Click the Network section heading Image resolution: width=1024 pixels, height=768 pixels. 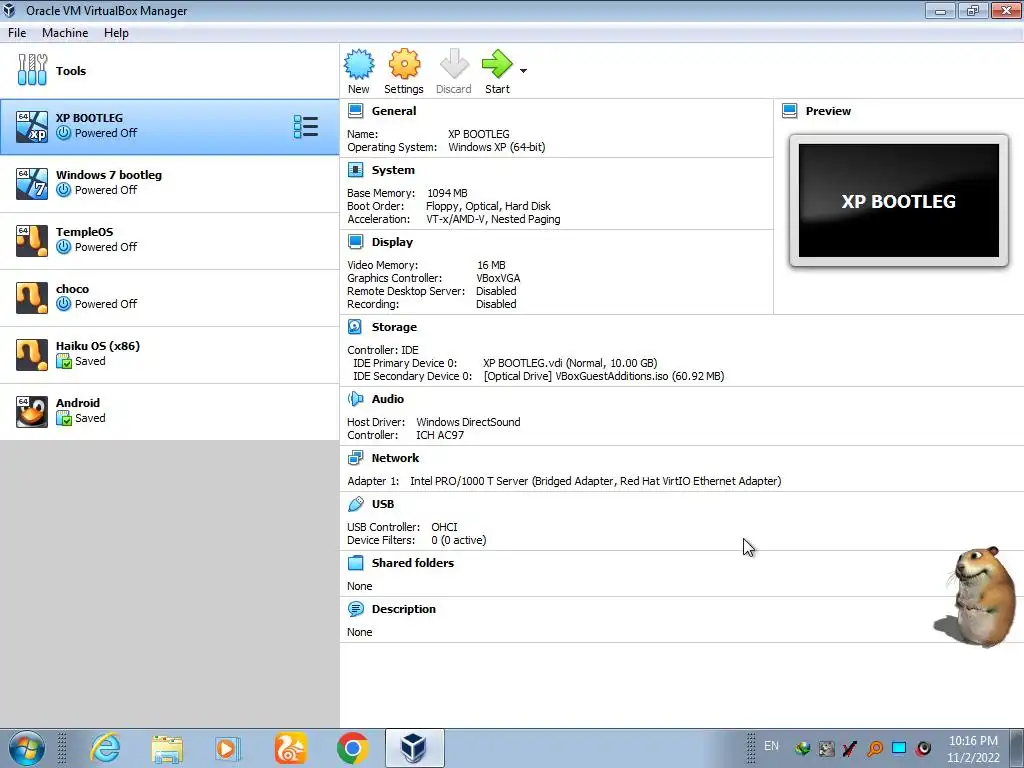[x=395, y=458]
